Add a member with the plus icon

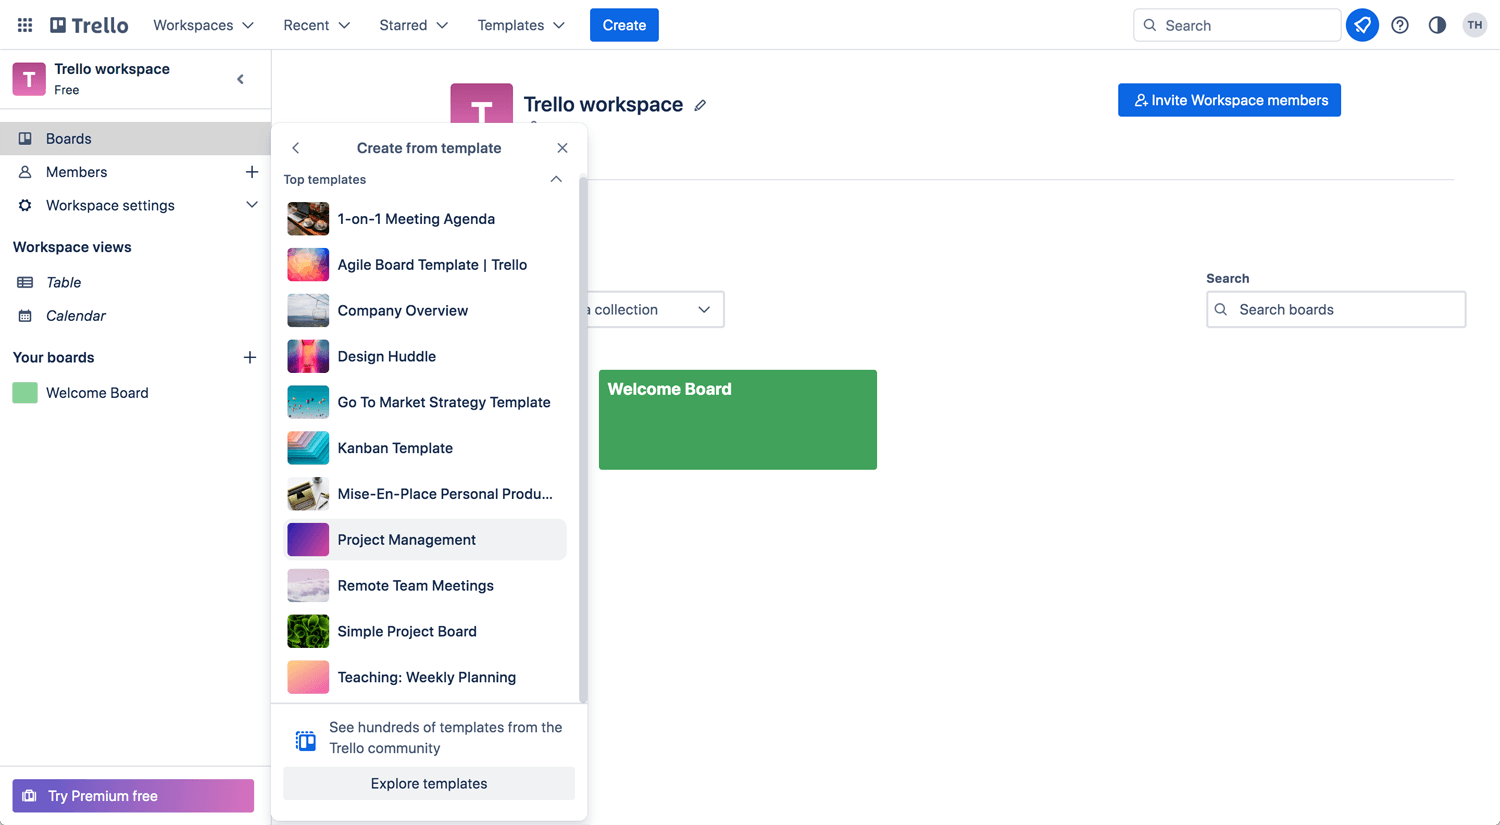(251, 172)
